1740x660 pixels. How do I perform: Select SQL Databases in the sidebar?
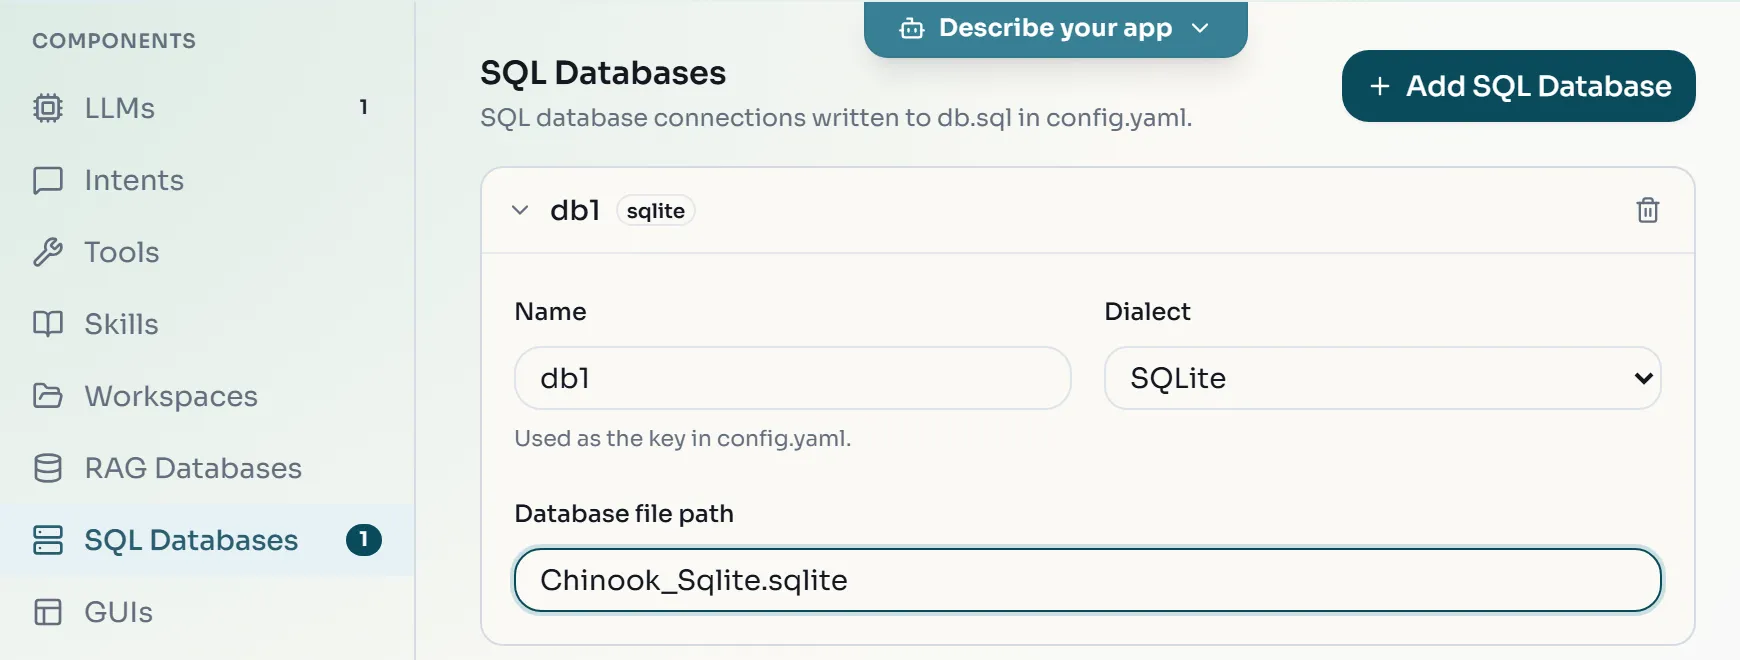pos(207,540)
